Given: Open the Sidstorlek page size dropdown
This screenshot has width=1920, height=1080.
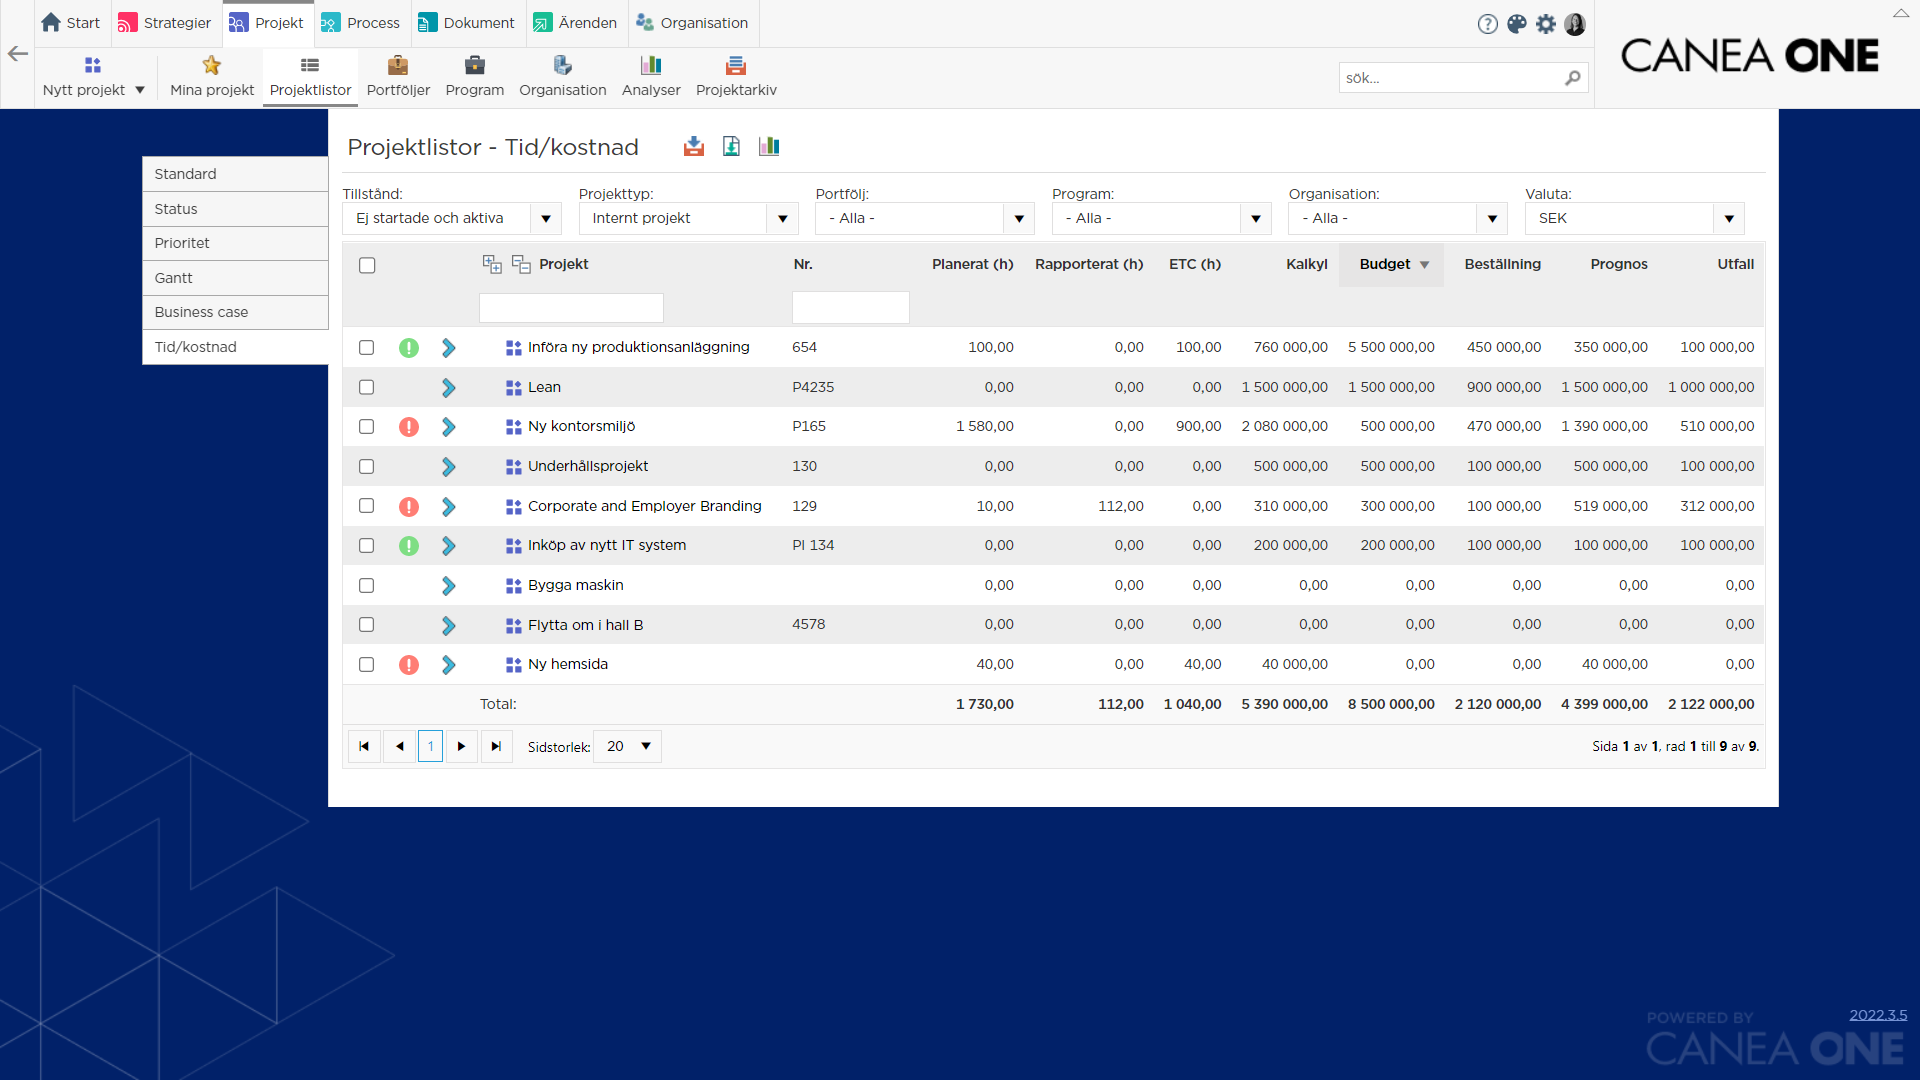Looking at the screenshot, I should tap(628, 746).
